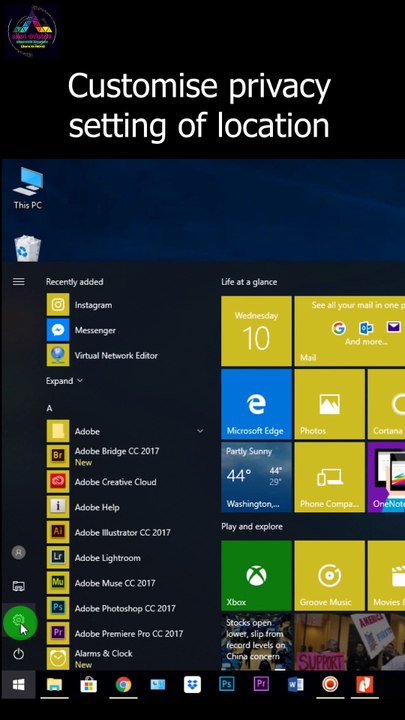Open File Explorer on the taskbar
Image resolution: width=405 pixels, height=720 pixels.
click(x=54, y=685)
